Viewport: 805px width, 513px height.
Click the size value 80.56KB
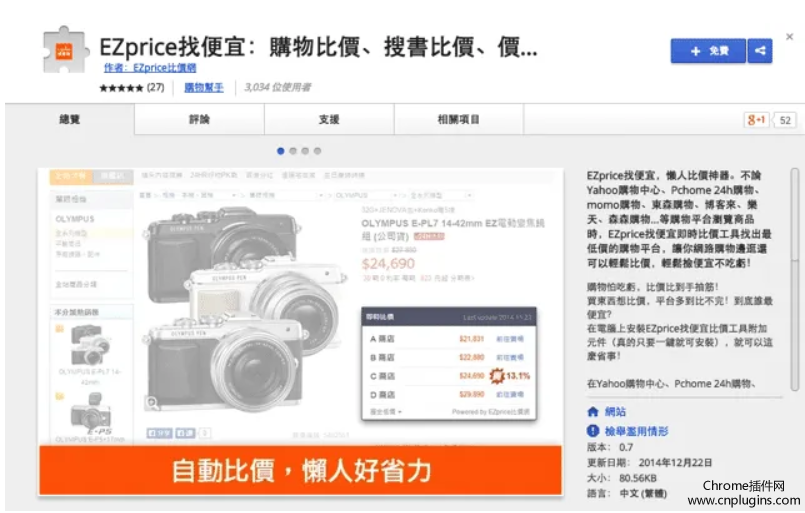click(638, 478)
